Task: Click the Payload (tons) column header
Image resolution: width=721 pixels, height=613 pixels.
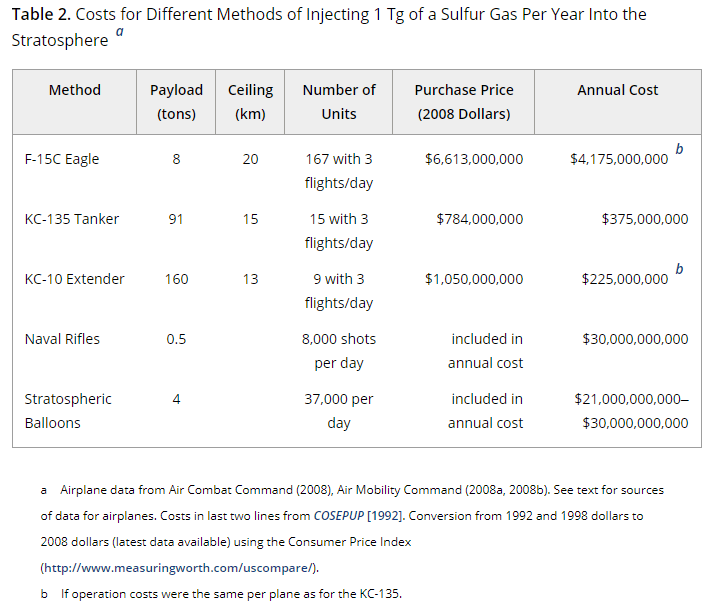Action: (176, 101)
